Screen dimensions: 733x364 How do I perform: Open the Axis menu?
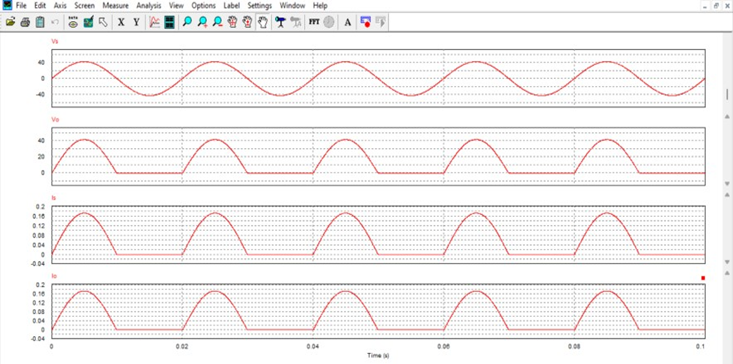point(60,6)
